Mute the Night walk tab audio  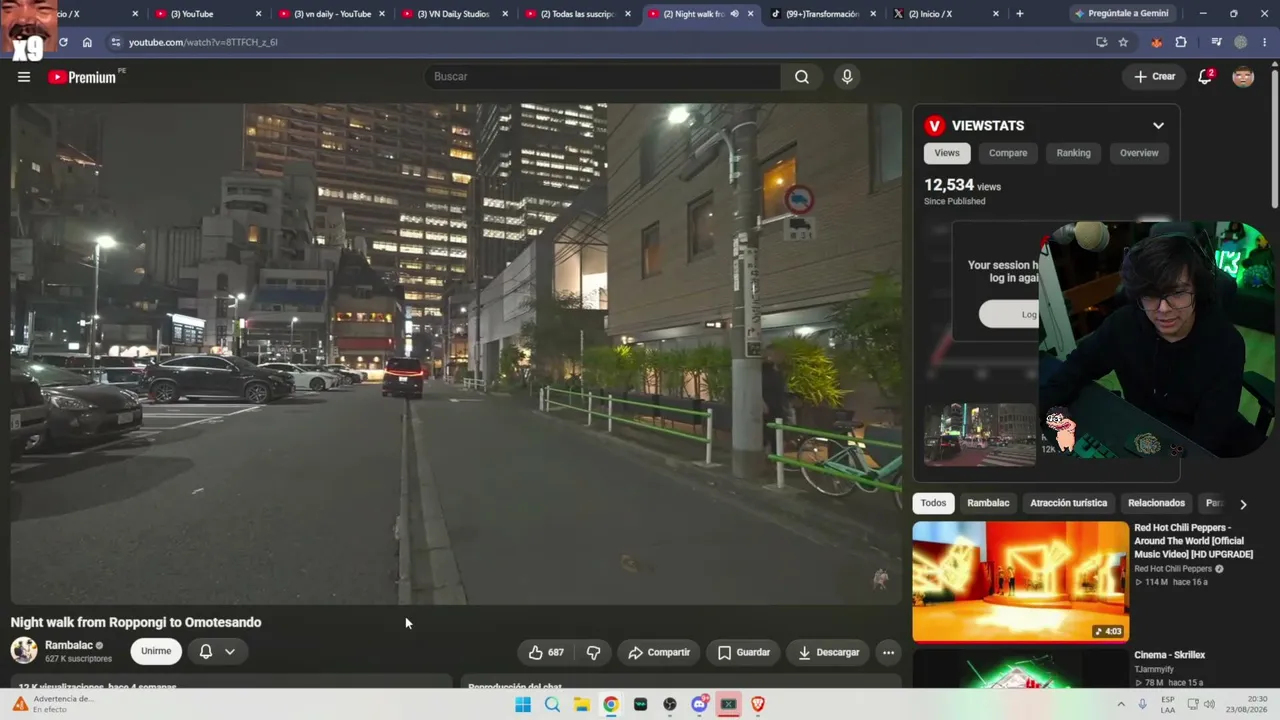point(735,14)
